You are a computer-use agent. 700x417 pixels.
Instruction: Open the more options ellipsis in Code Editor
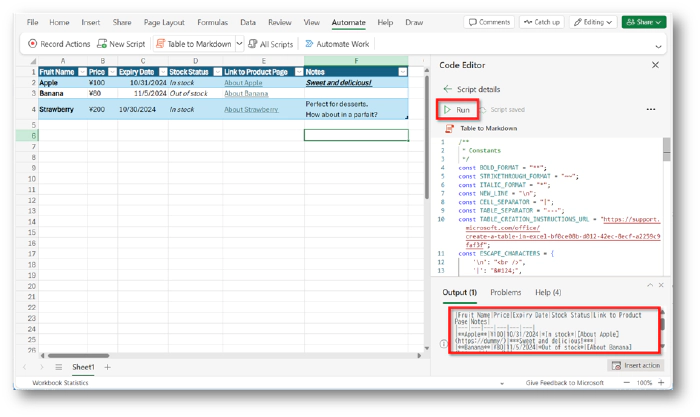(651, 108)
